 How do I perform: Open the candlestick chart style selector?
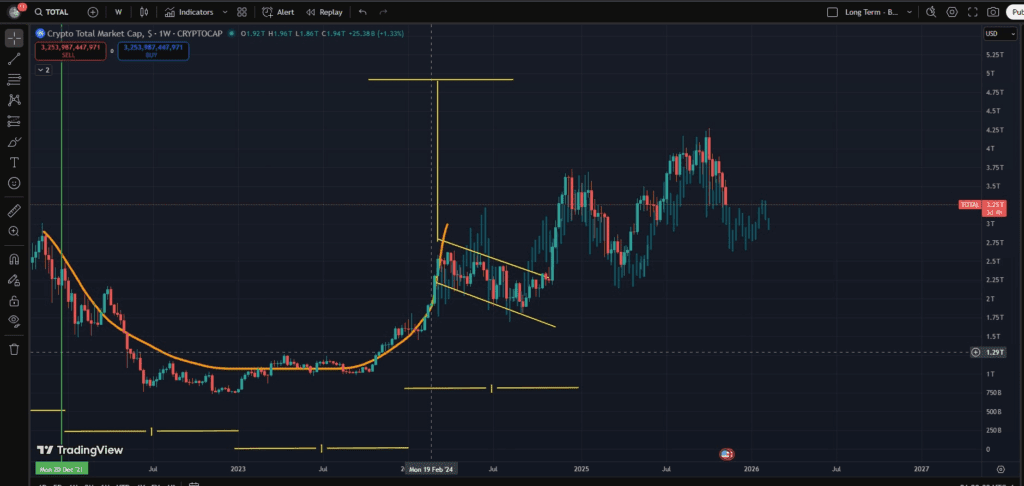(144, 12)
